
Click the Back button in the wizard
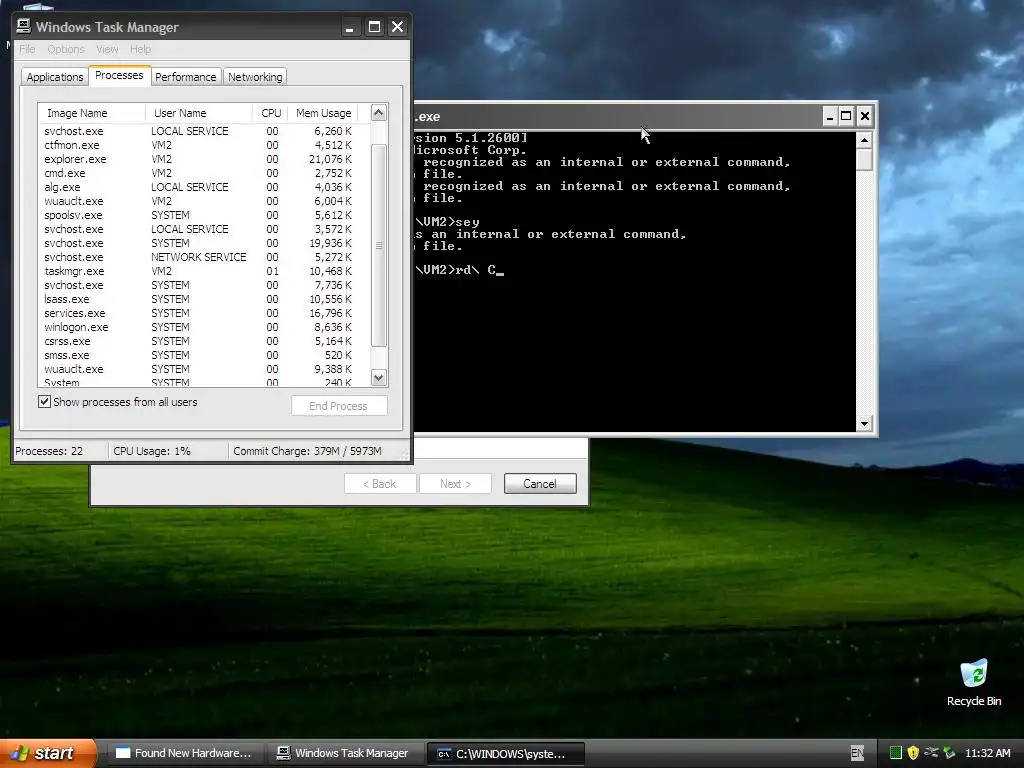coord(380,484)
